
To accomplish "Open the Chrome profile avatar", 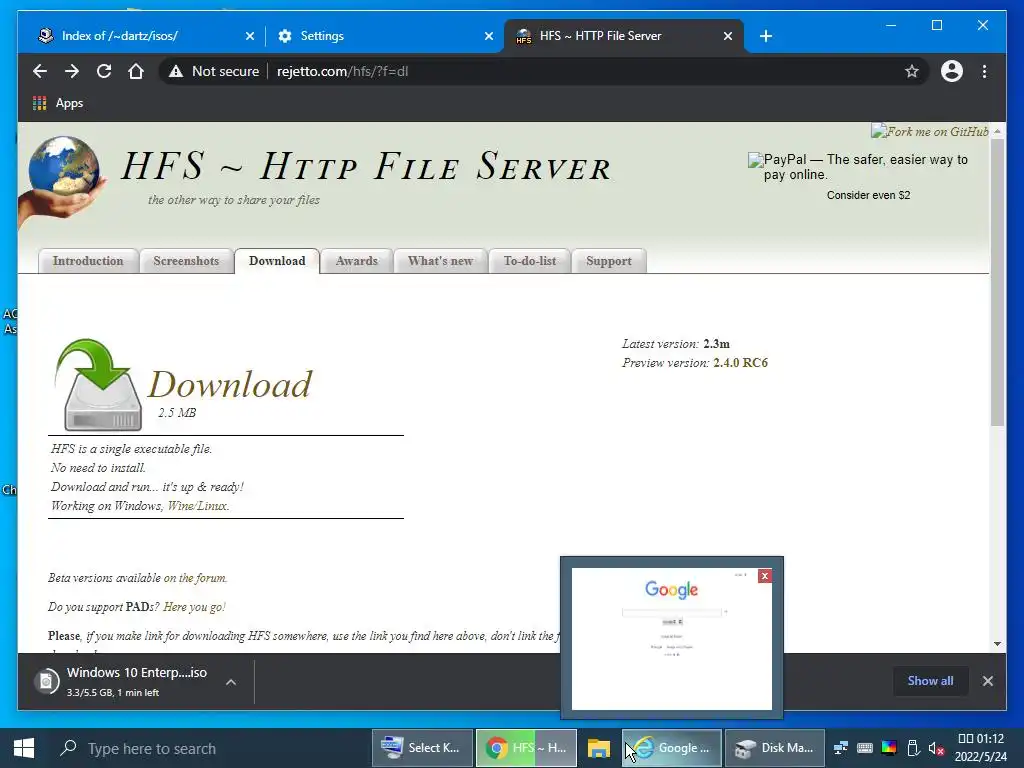I will (952, 71).
